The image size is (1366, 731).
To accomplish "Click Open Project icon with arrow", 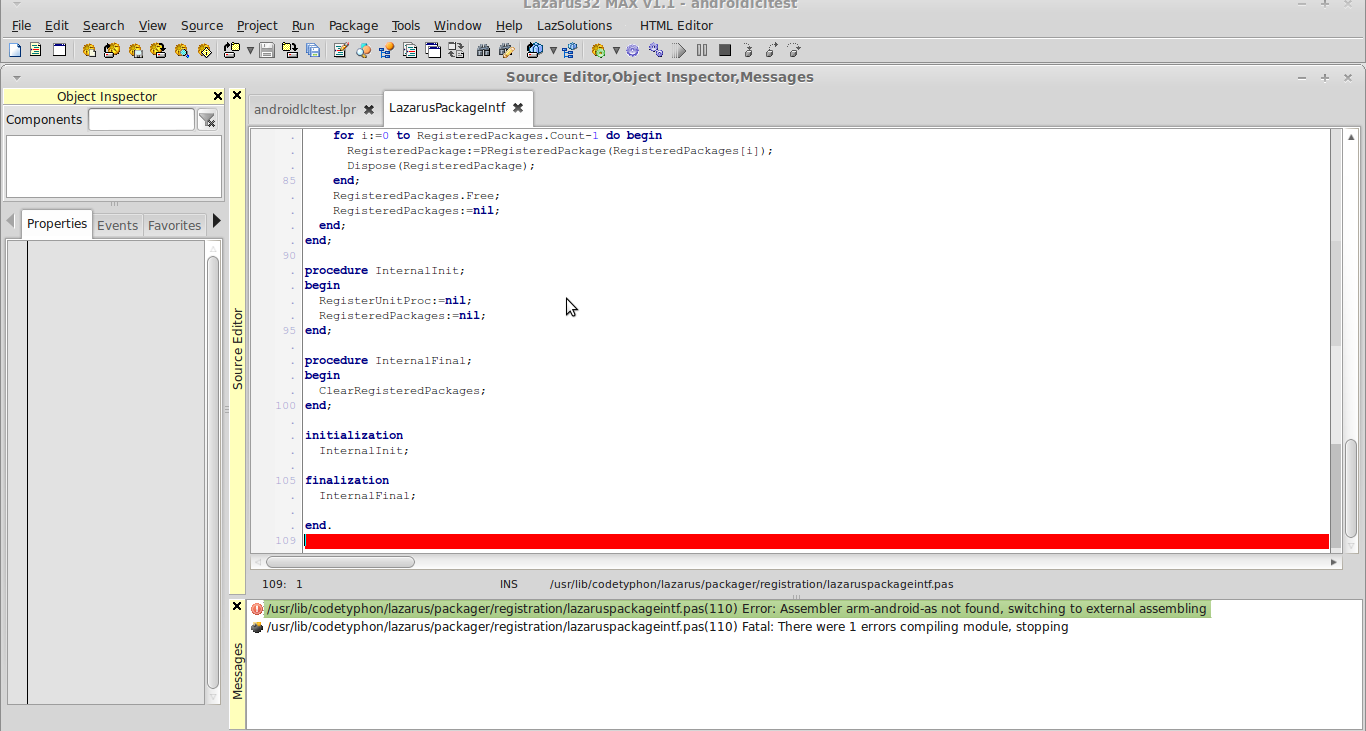I will pyautogui.click(x=111, y=50).
